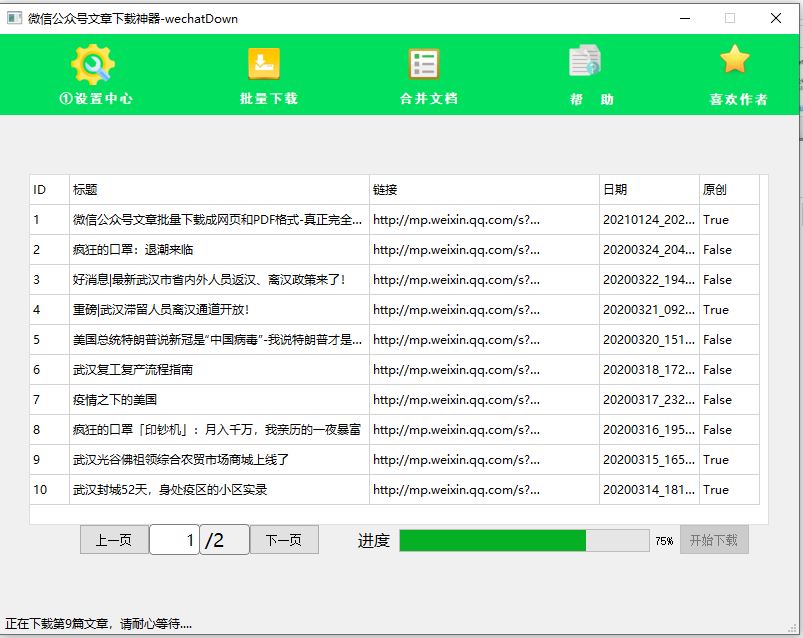803x638 pixels.
Task: Click the /2 total pages field
Action: tap(224, 540)
